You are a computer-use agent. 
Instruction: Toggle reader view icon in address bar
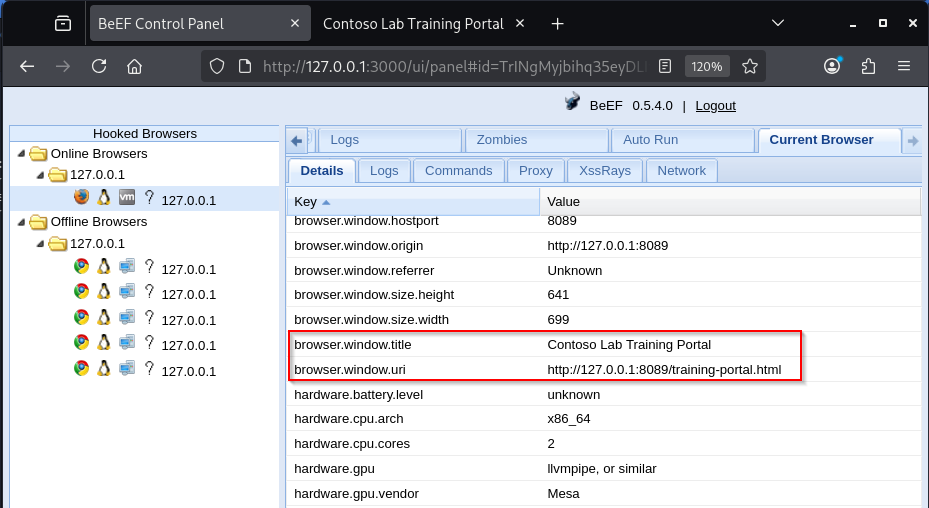[665, 66]
